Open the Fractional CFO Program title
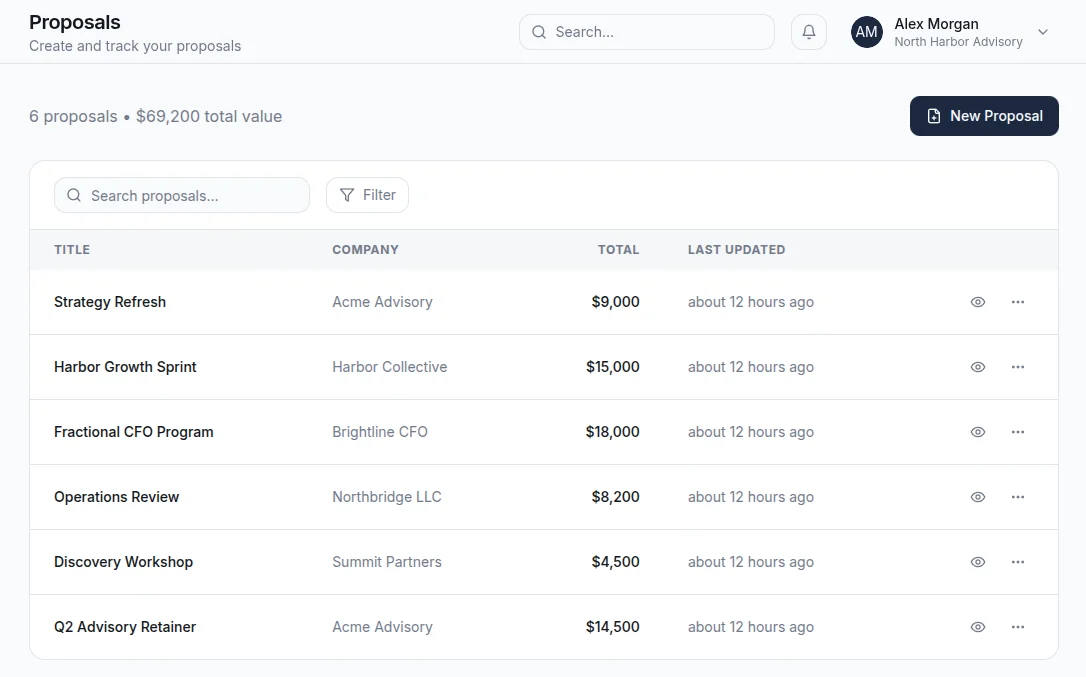The image size is (1086, 677). (134, 432)
